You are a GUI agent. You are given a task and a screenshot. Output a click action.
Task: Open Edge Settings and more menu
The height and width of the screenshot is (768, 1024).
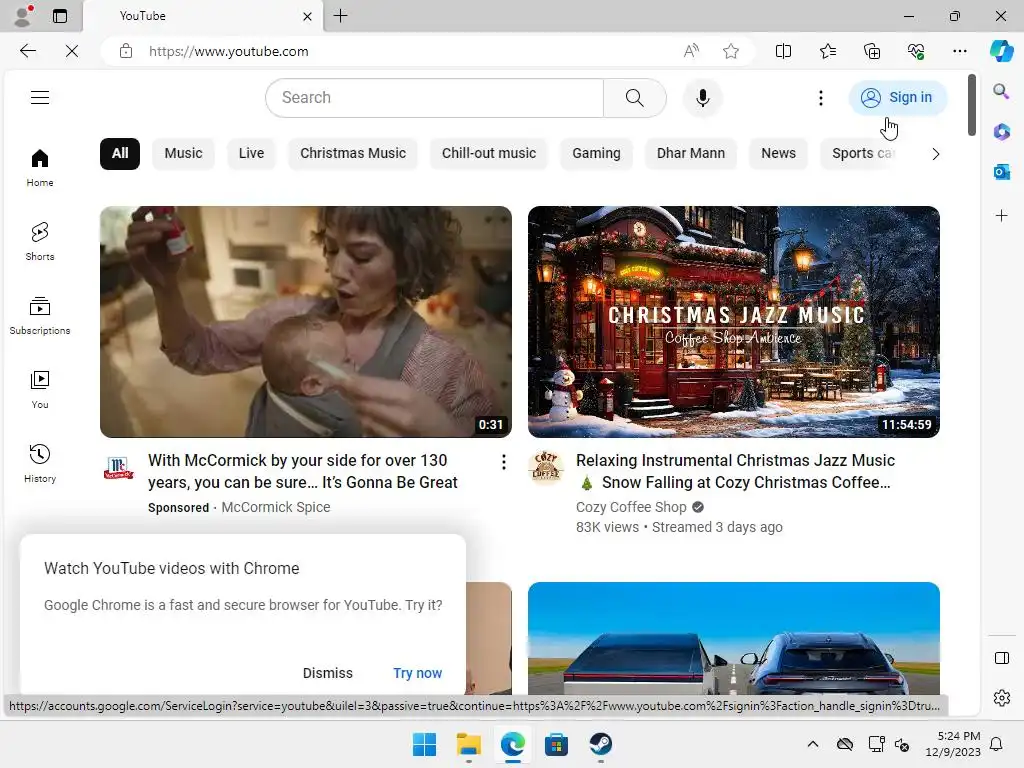click(959, 51)
